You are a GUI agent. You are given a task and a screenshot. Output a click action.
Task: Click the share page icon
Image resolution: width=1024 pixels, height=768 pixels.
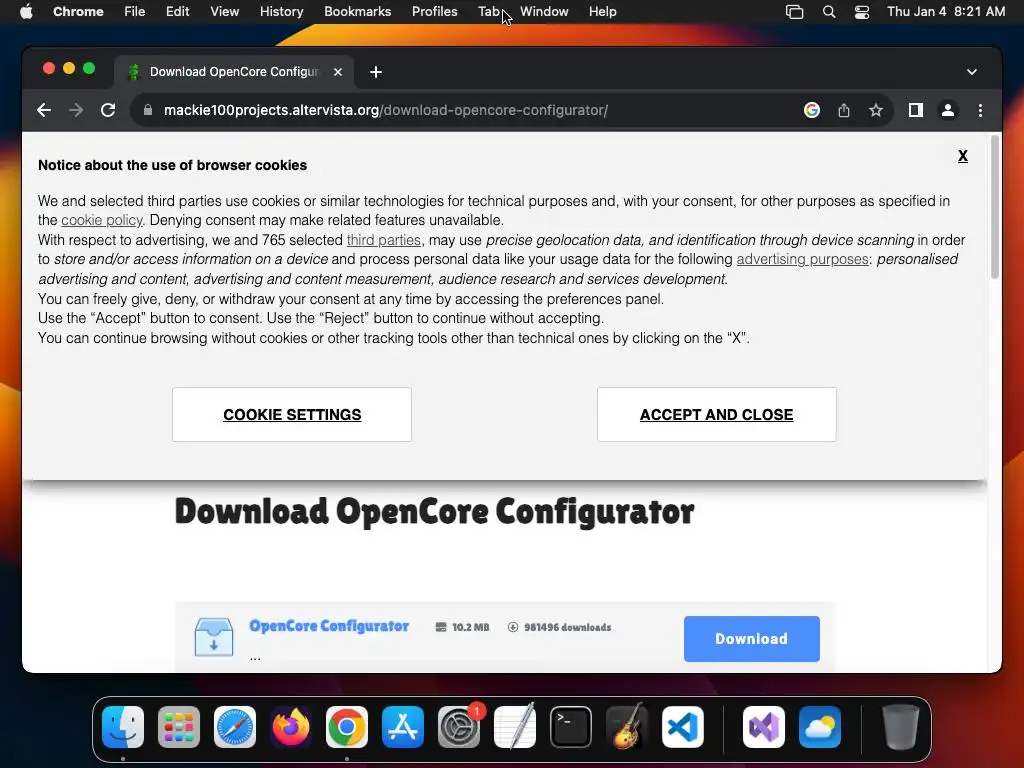tap(844, 110)
